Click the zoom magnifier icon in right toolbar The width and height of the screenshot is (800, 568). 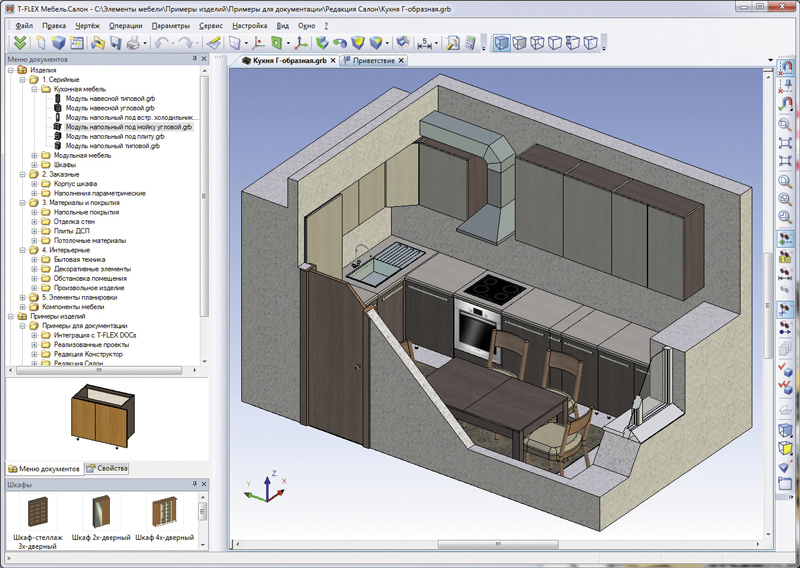785,124
